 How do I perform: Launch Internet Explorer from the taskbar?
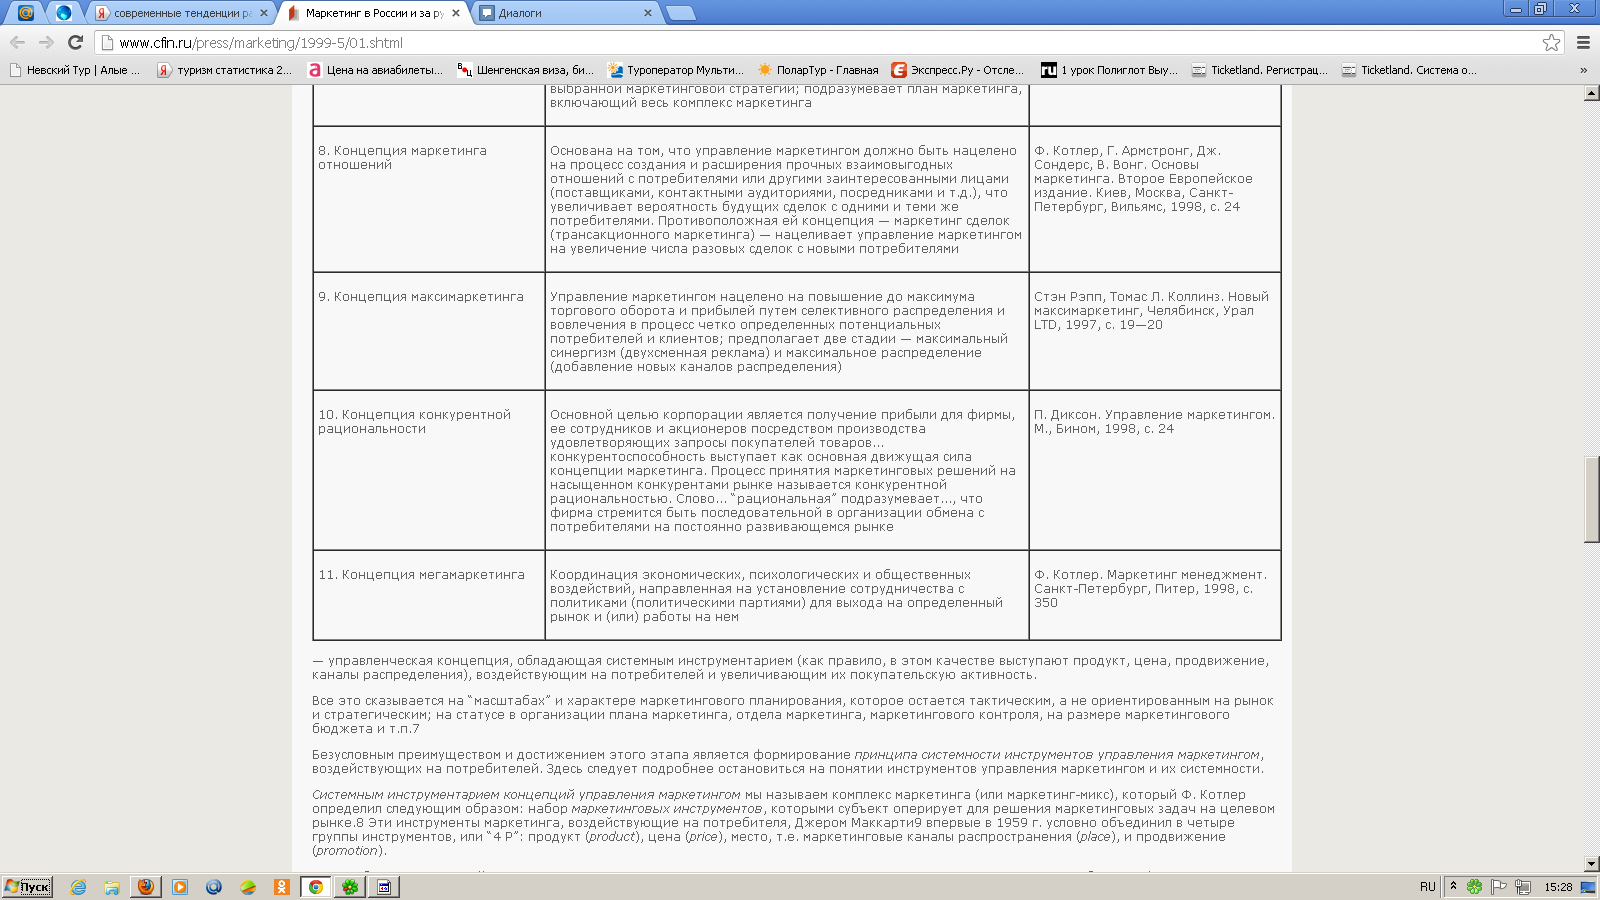click(x=78, y=887)
